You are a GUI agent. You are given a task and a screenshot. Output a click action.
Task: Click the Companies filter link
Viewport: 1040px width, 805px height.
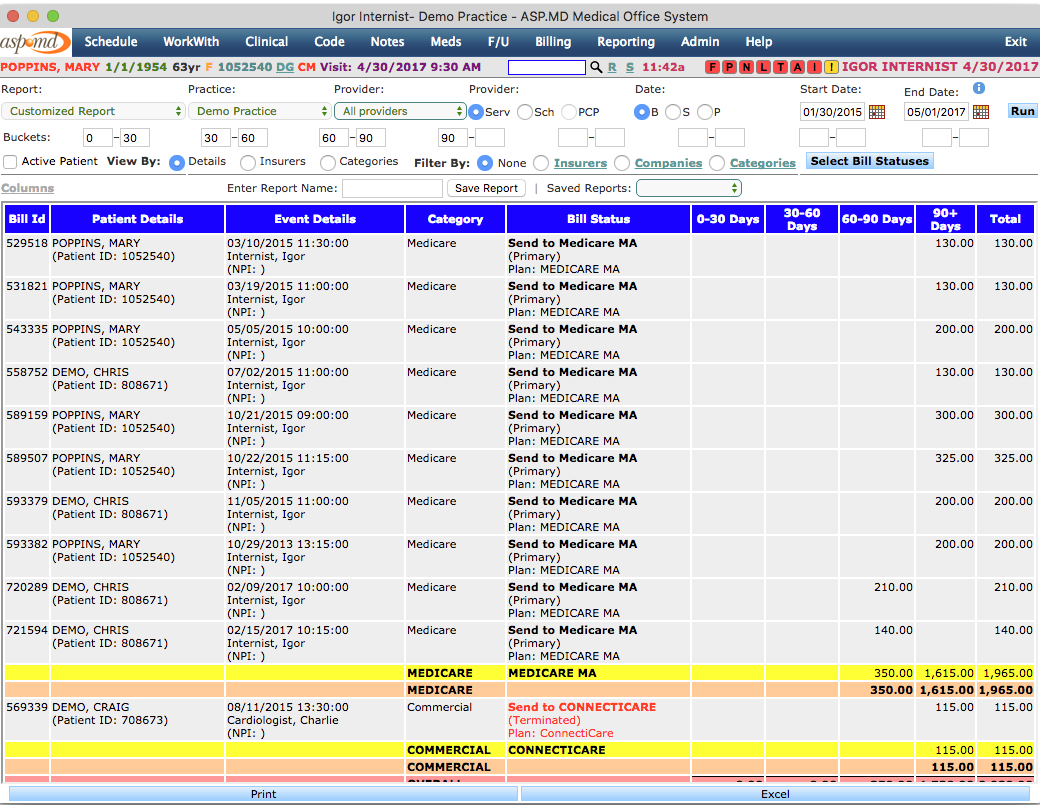tap(668, 163)
